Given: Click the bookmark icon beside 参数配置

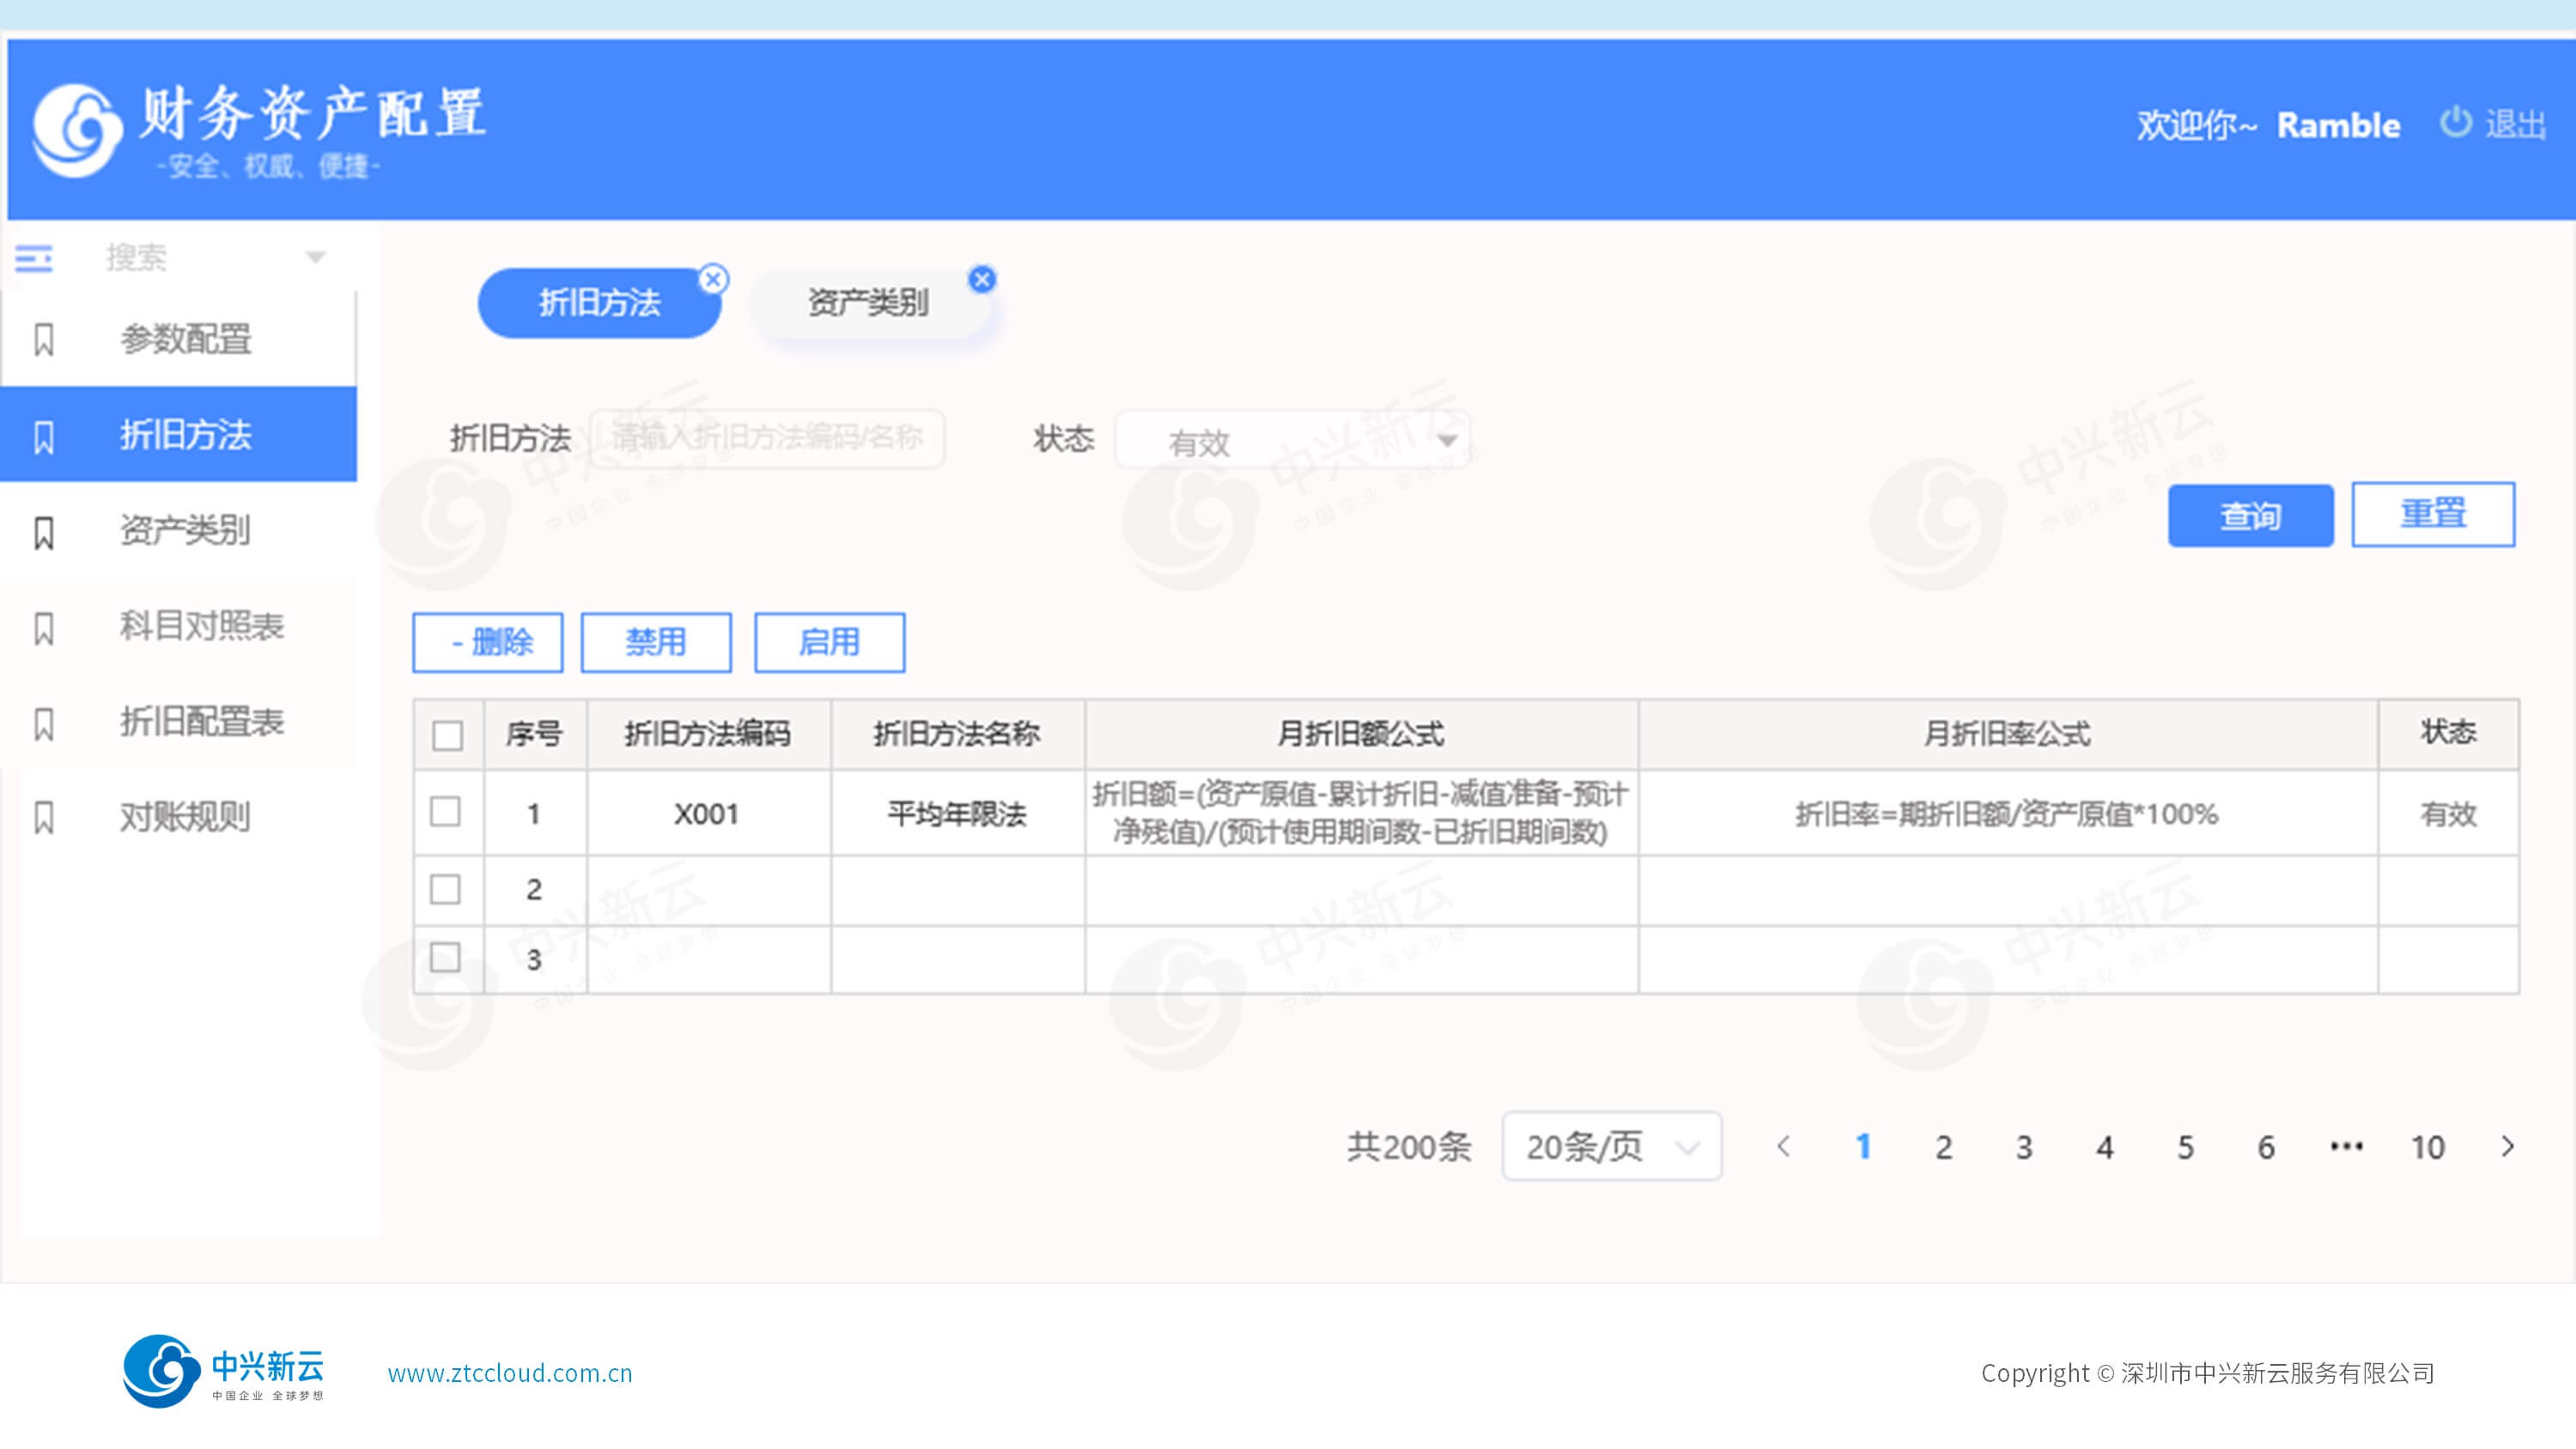Looking at the screenshot, I should pos(44,339).
